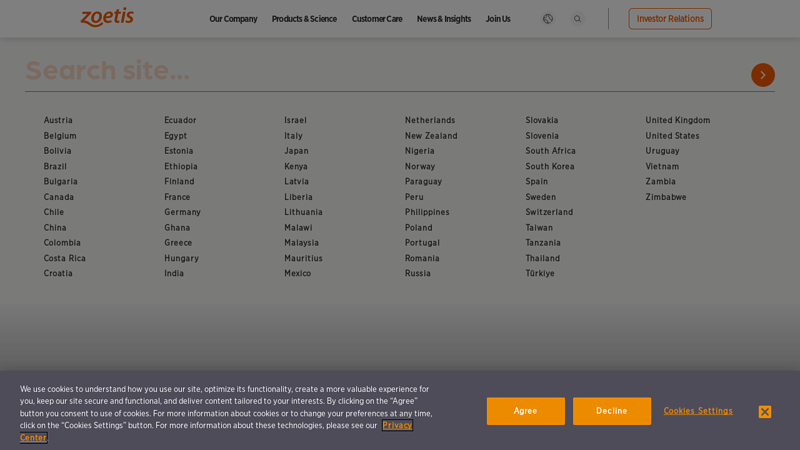This screenshot has width=800, height=450.
Task: Open the Join Us menu
Action: (497, 19)
